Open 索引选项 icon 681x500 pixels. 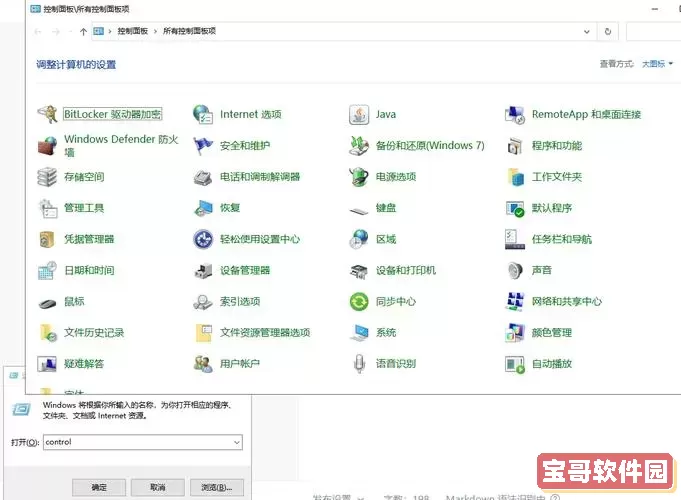pyautogui.click(x=203, y=302)
